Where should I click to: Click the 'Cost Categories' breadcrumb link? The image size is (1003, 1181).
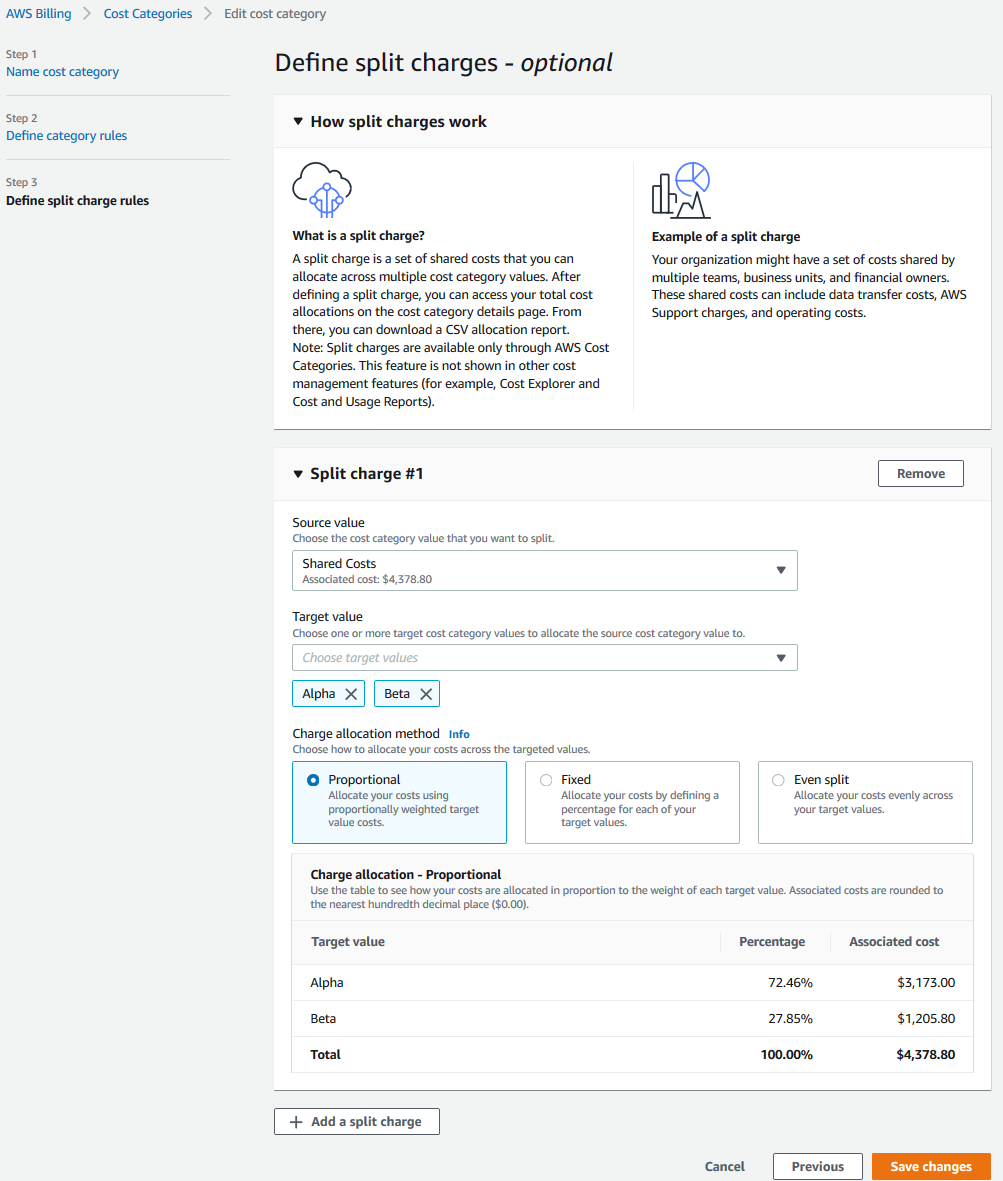[x=147, y=13]
